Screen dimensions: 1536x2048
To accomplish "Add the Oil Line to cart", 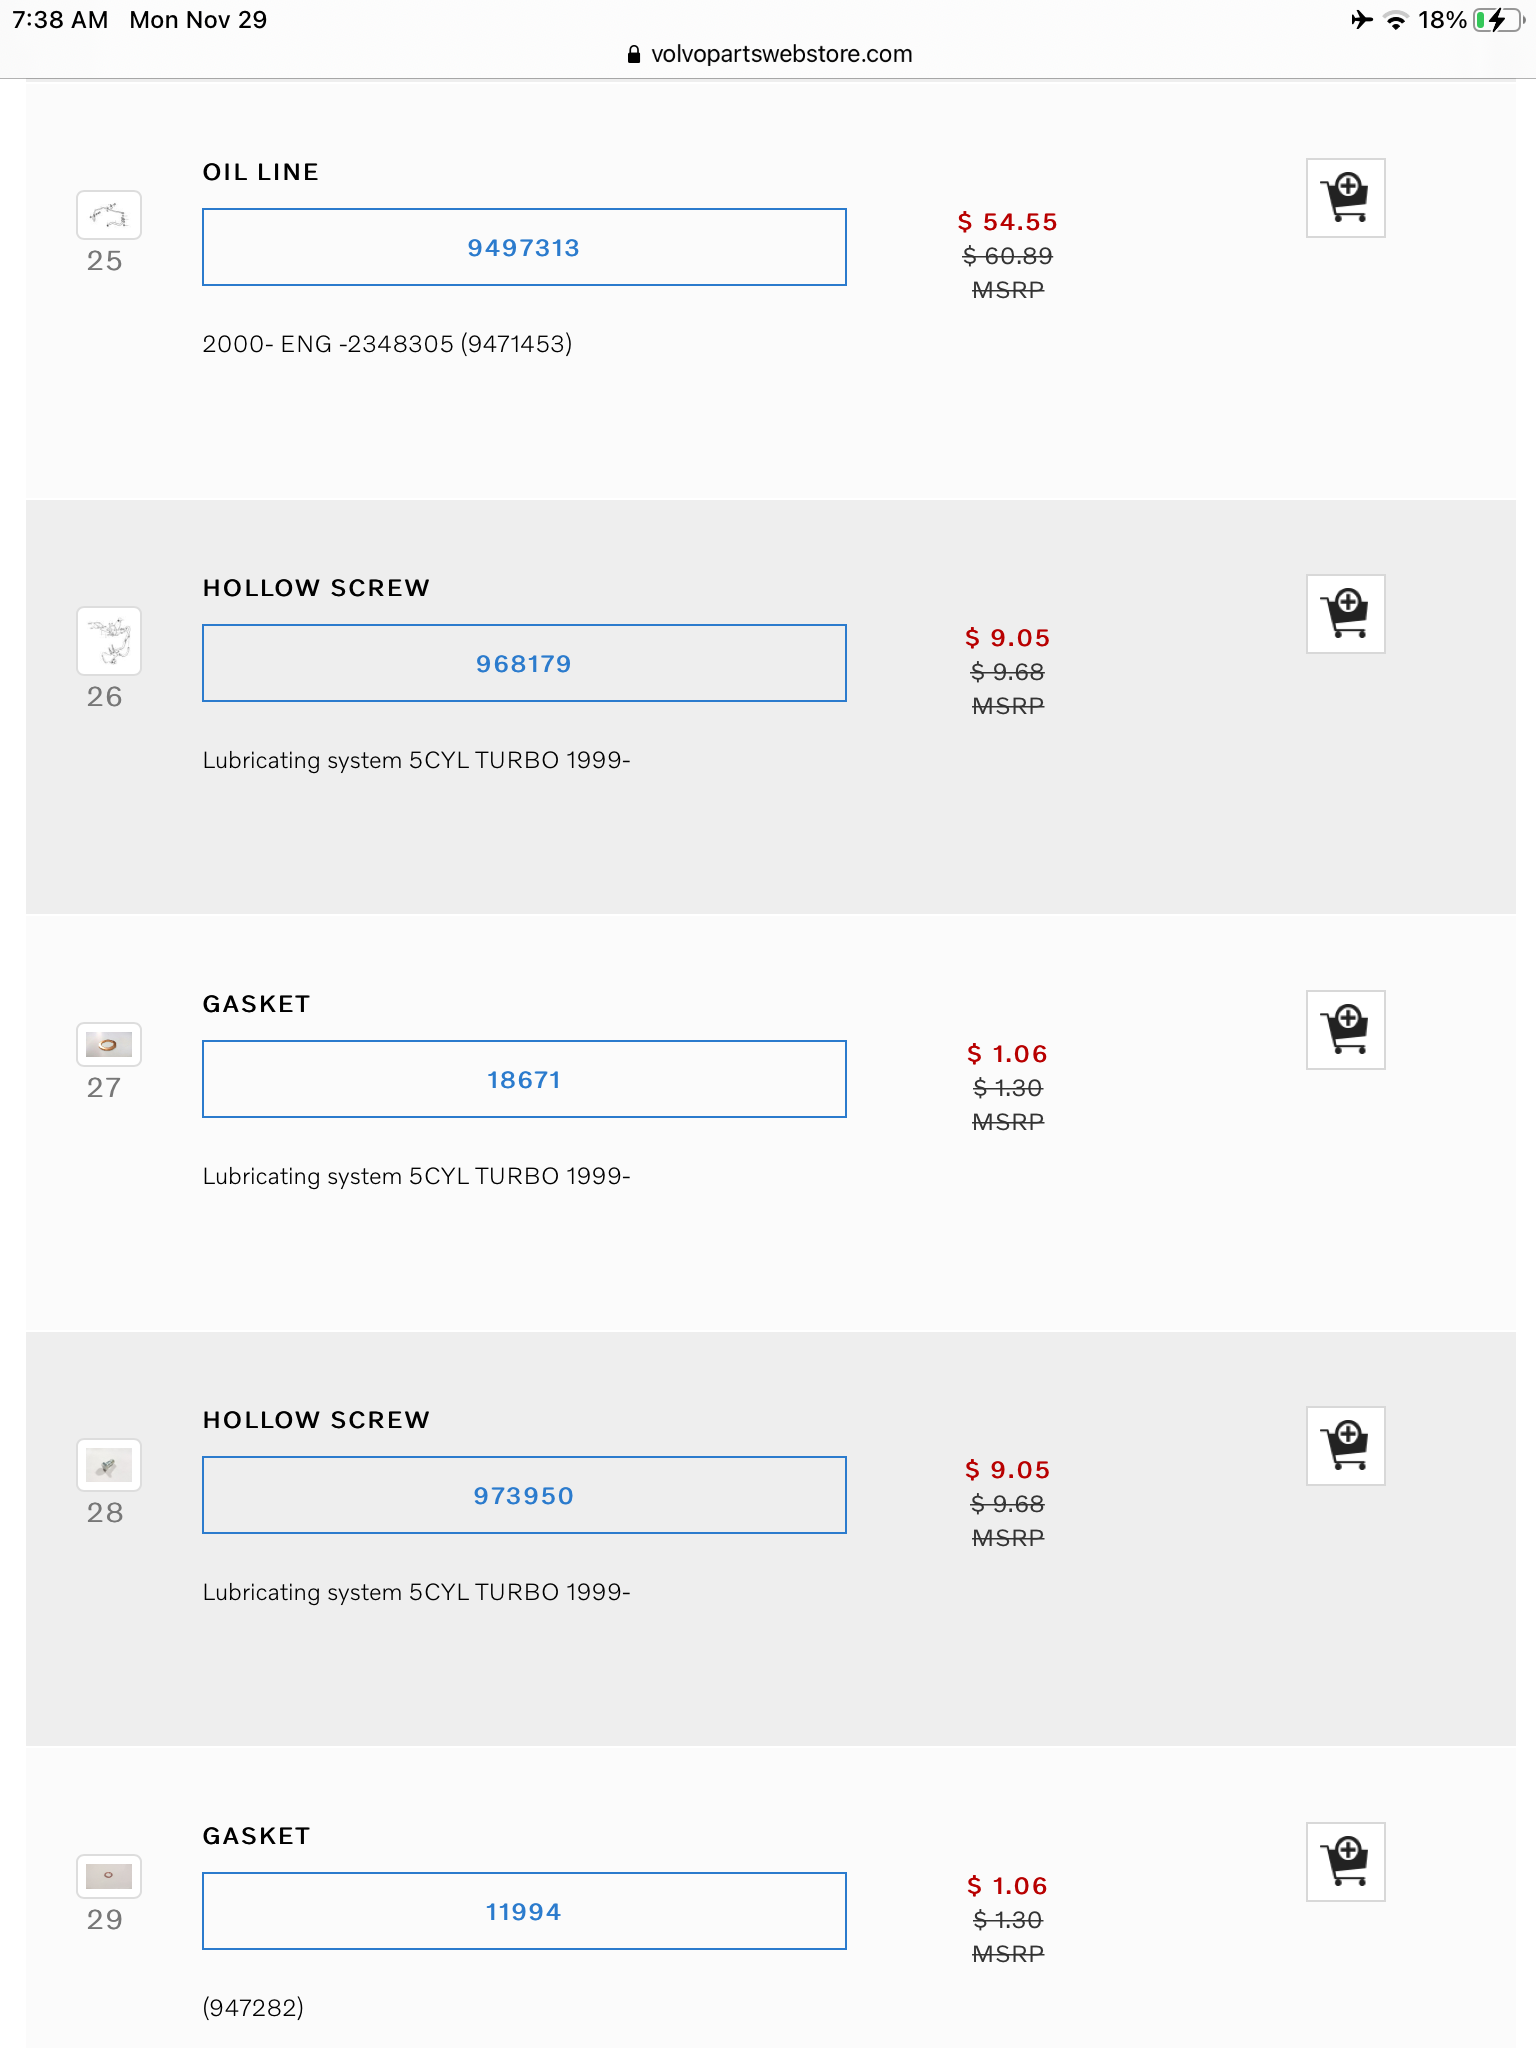I will 1345,198.
